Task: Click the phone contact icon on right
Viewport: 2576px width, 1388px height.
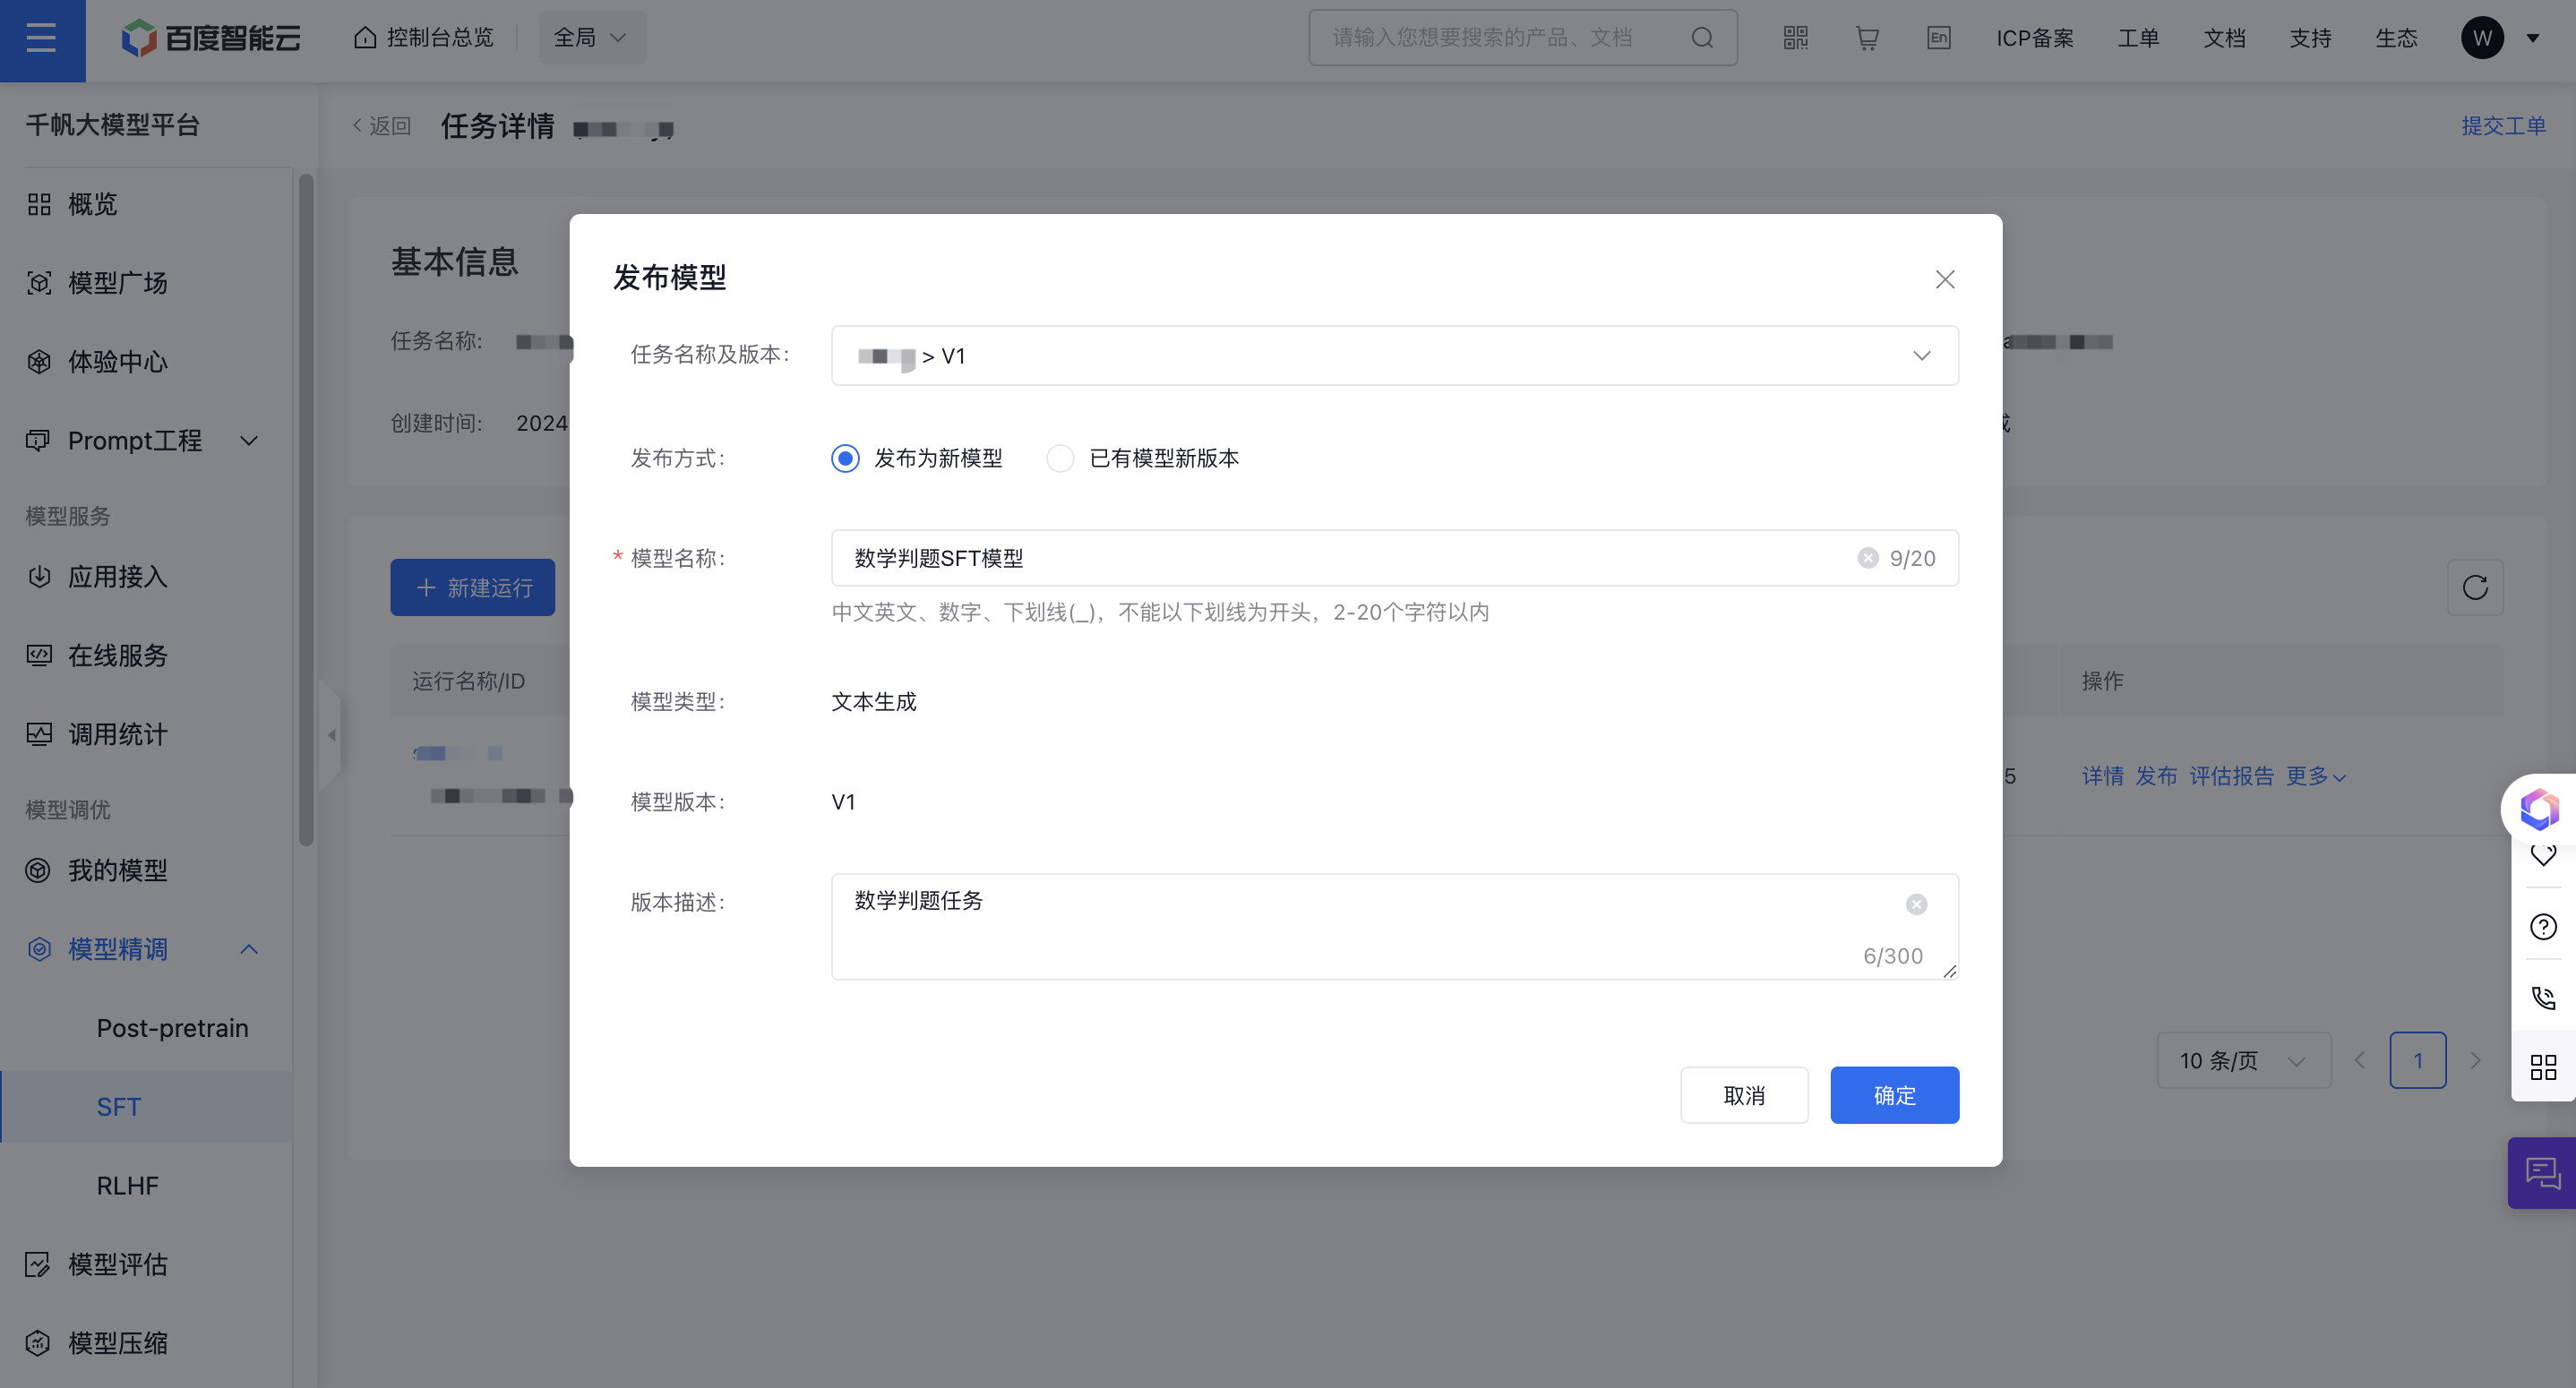Action: pyautogui.click(x=2543, y=997)
